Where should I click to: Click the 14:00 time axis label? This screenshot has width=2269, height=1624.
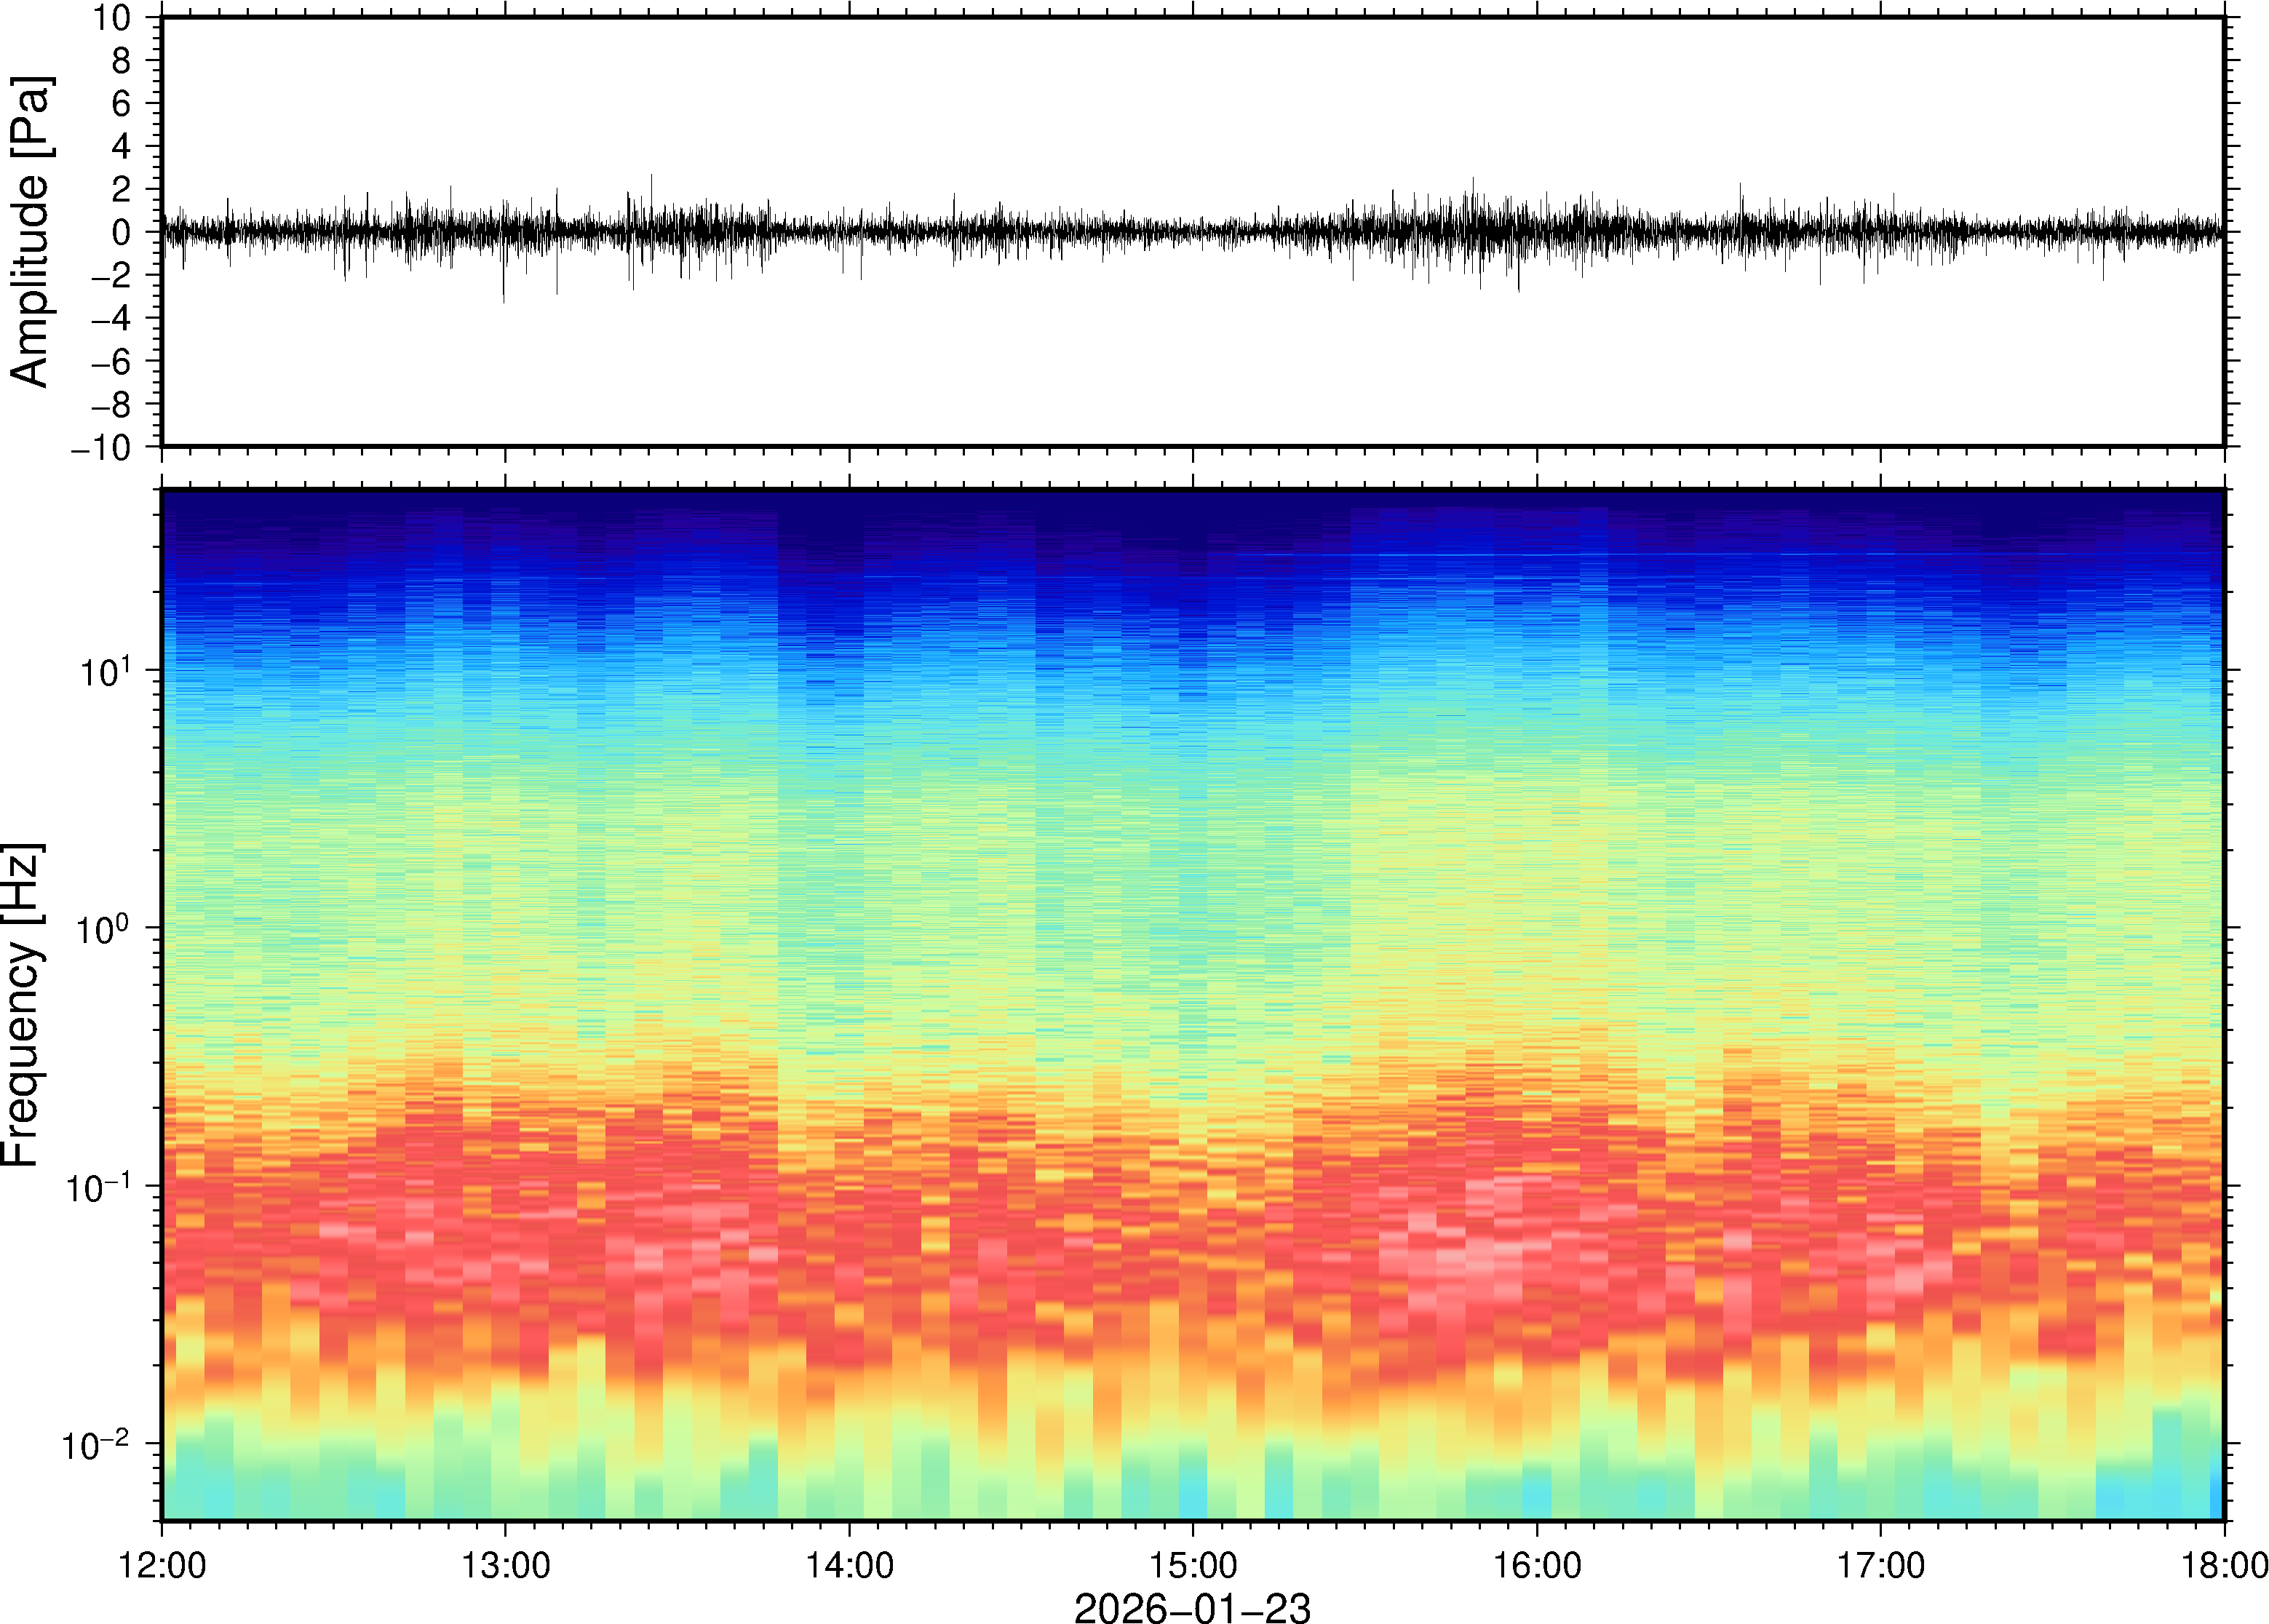click(x=849, y=1565)
